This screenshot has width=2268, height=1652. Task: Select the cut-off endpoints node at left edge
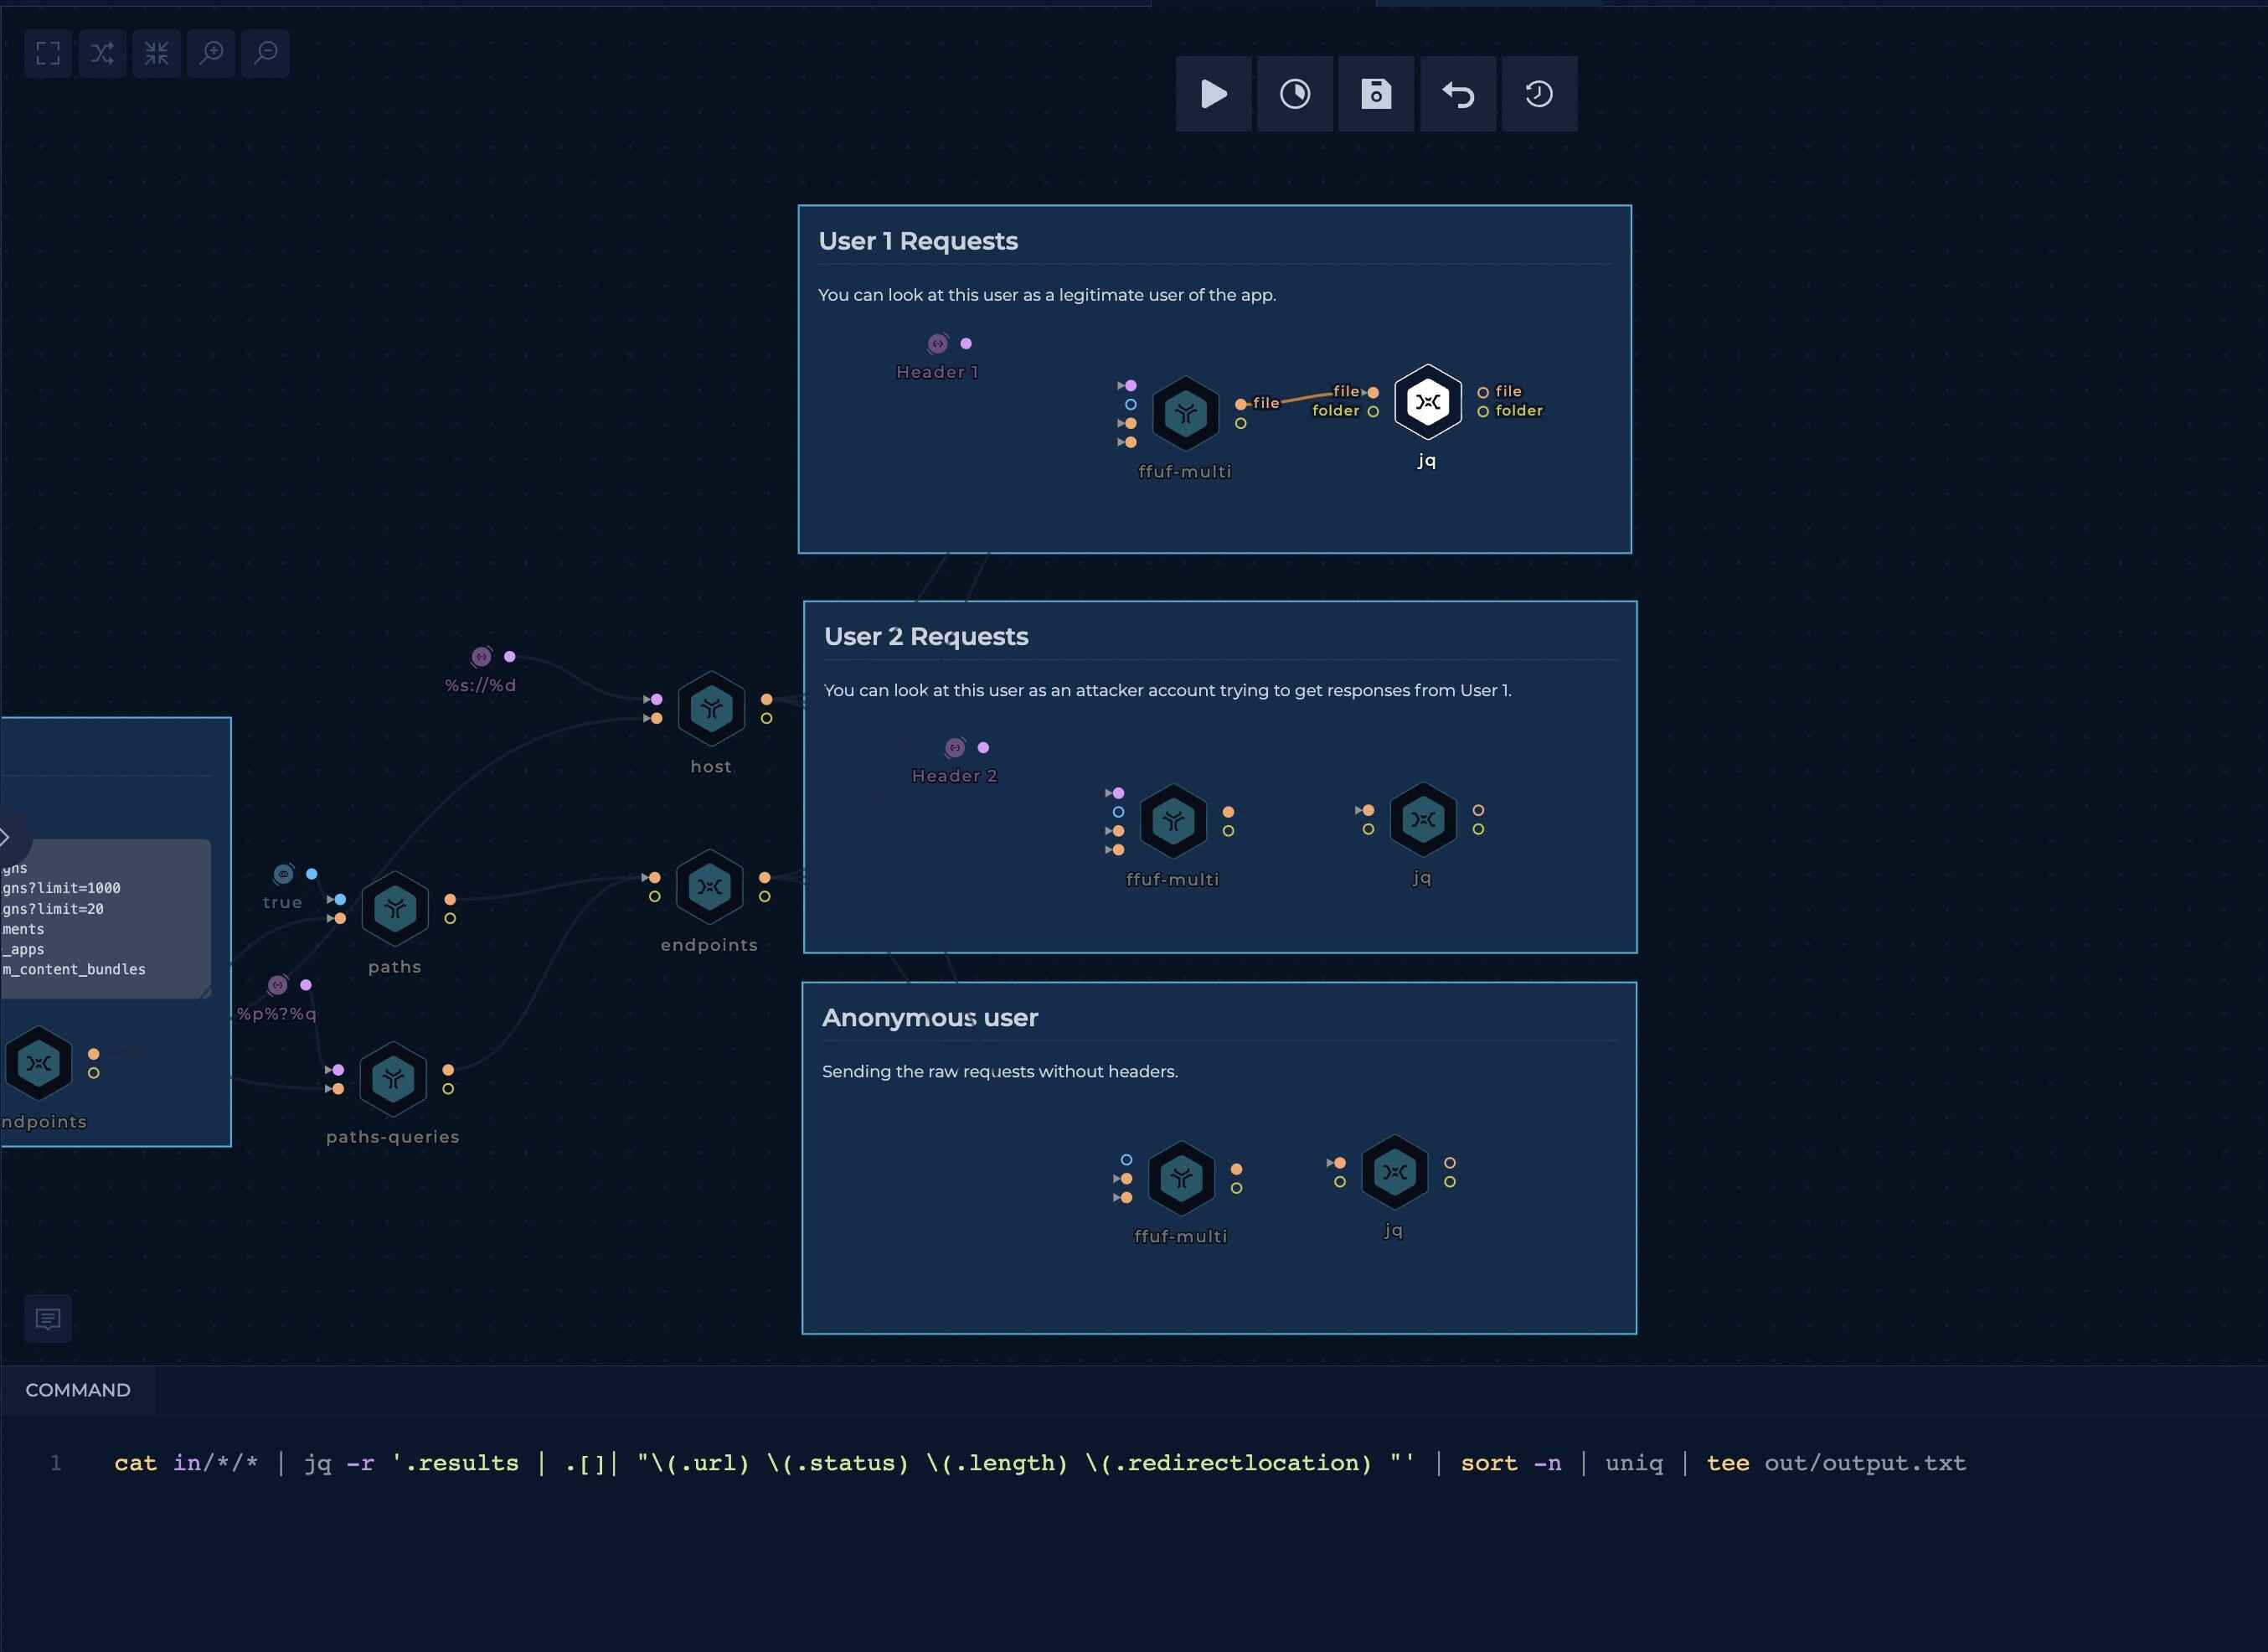[39, 1063]
